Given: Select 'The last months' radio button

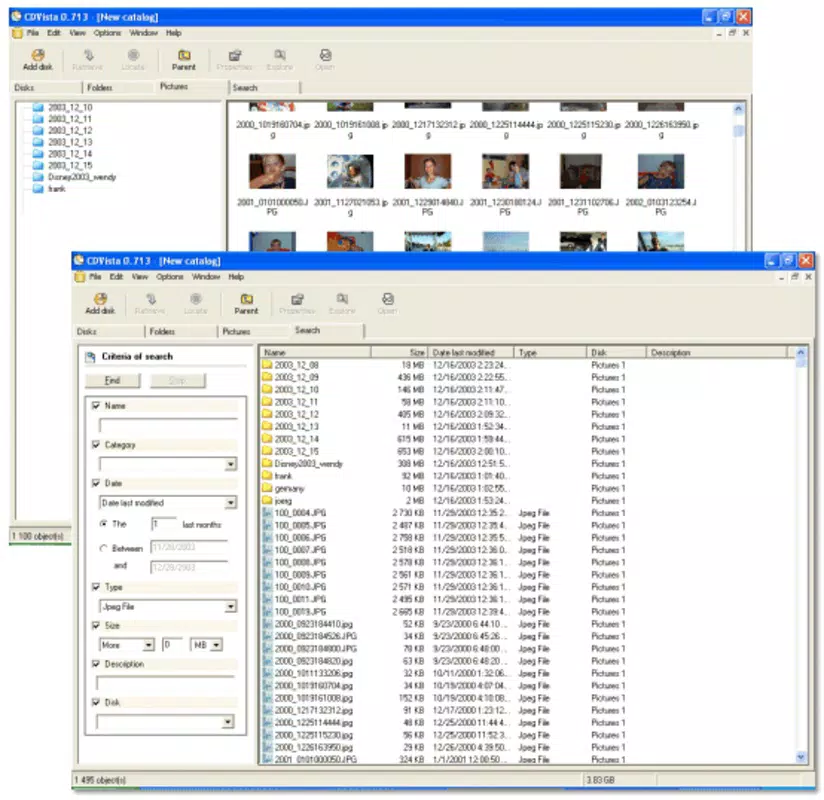Looking at the screenshot, I should 103,524.
